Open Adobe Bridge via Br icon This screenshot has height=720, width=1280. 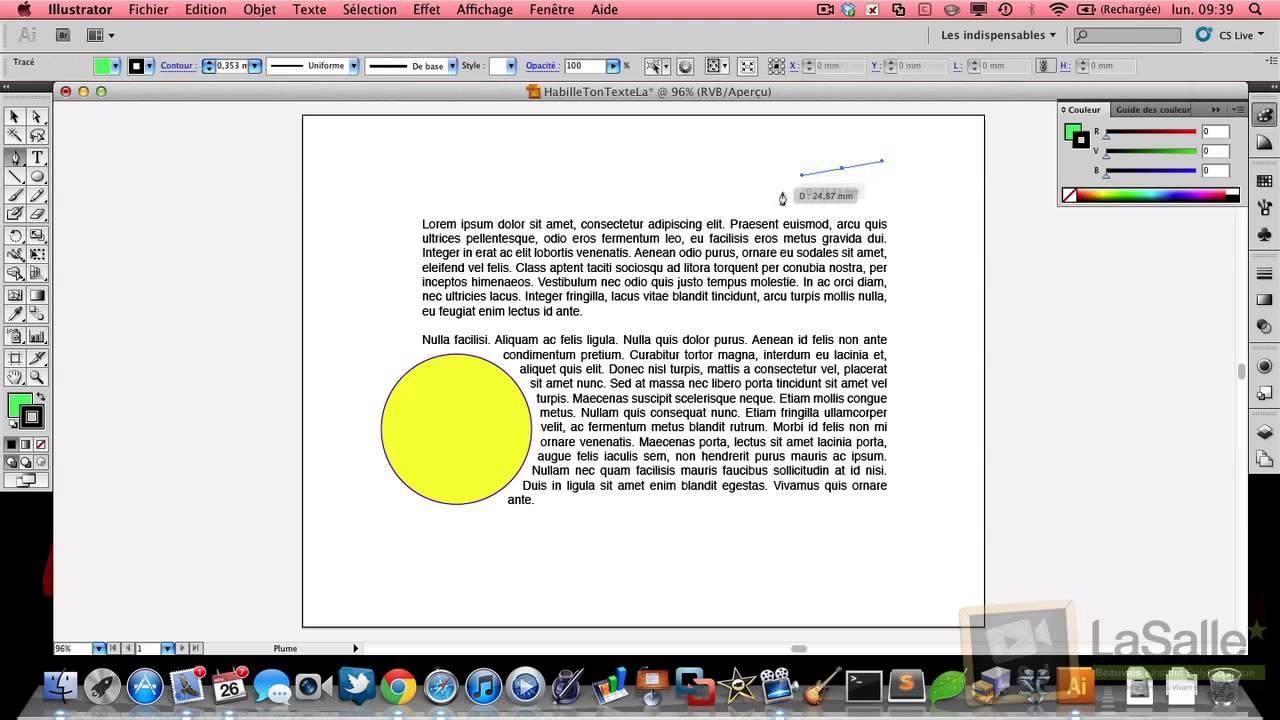[63, 35]
